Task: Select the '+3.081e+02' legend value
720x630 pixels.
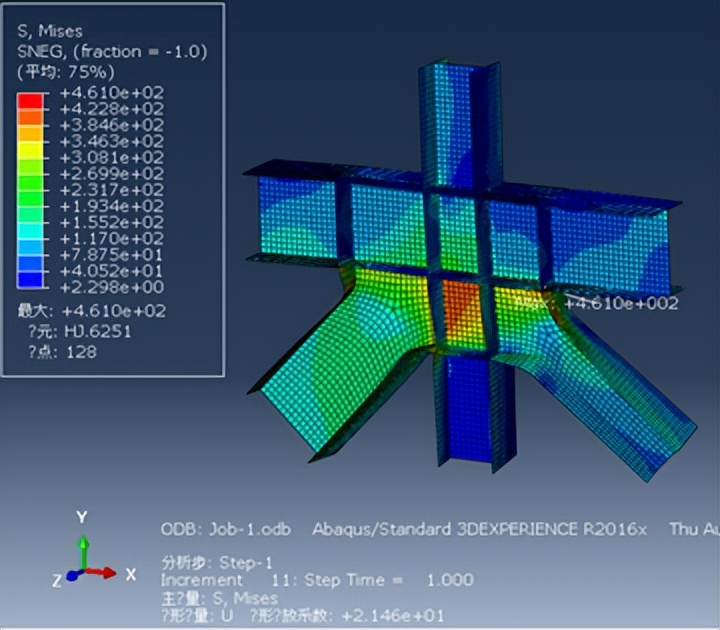Action: 112,158
